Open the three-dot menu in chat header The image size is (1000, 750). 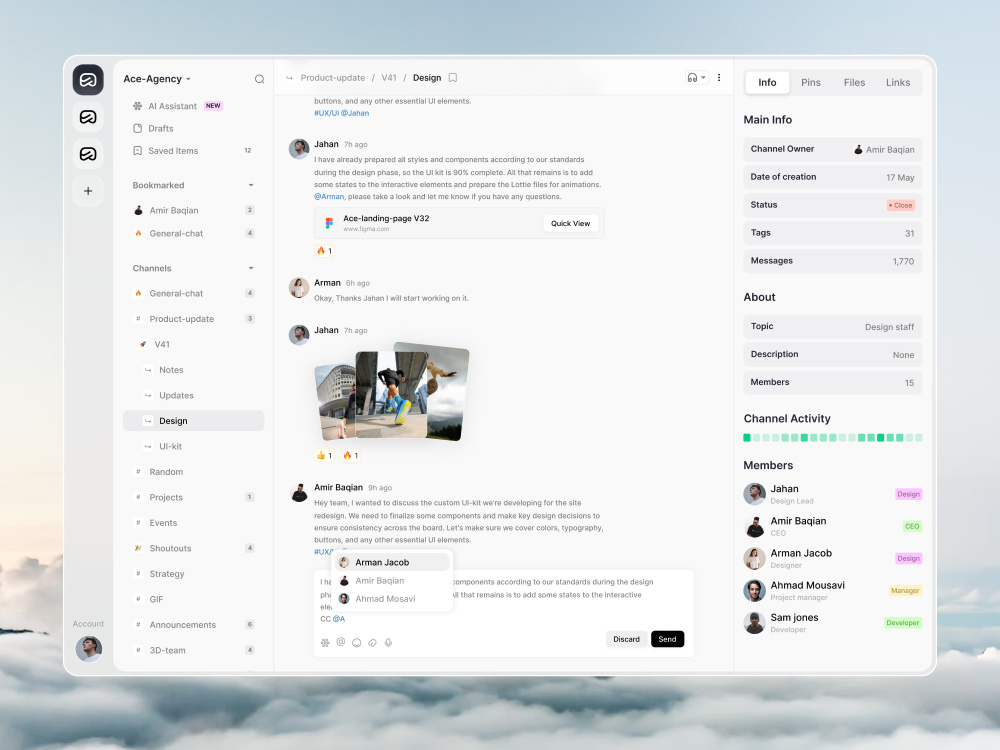click(x=719, y=78)
